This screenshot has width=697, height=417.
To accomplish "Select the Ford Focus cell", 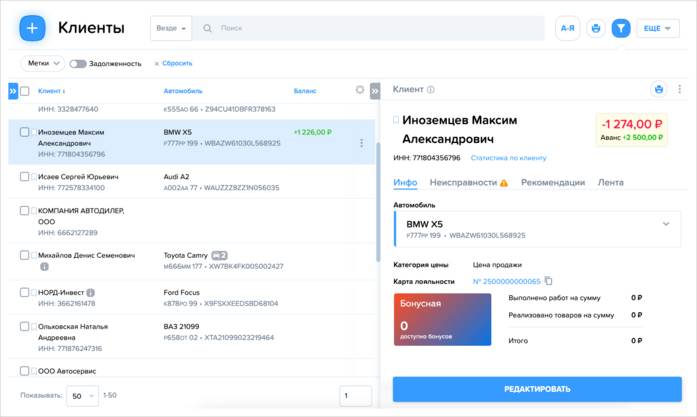I will [181, 293].
